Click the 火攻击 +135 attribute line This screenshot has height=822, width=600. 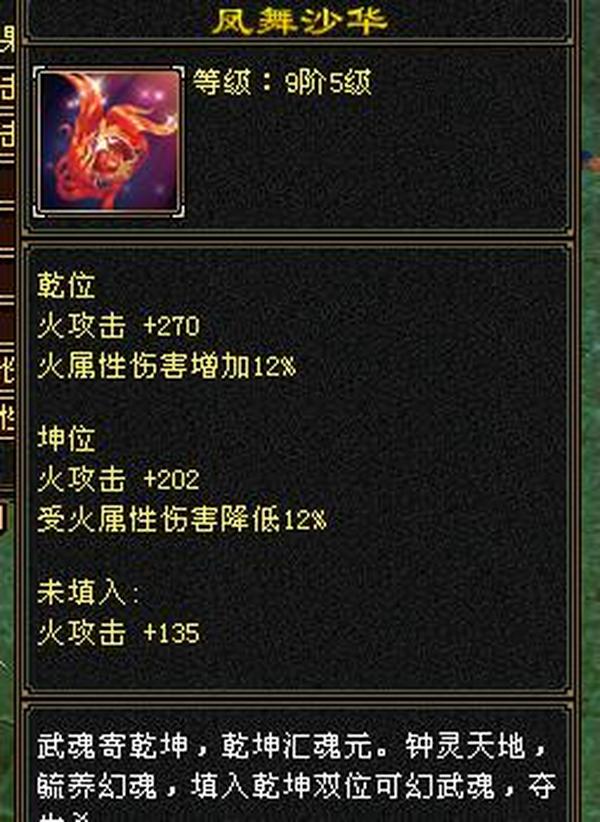tap(118, 633)
